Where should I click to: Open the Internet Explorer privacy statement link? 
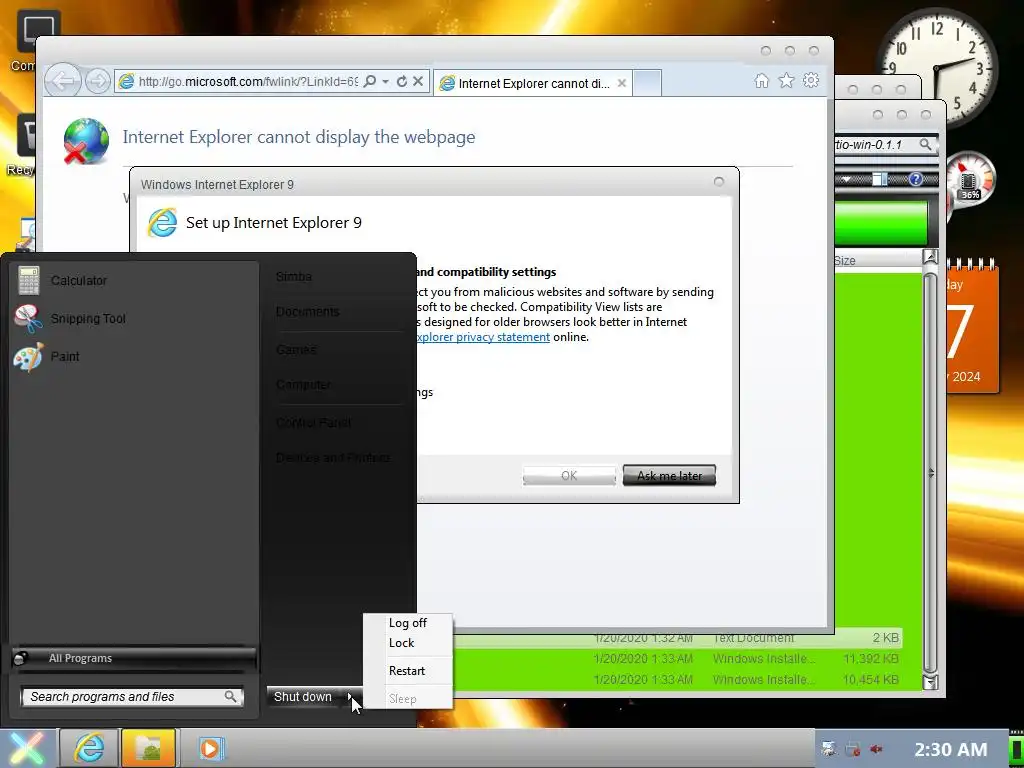click(x=483, y=337)
